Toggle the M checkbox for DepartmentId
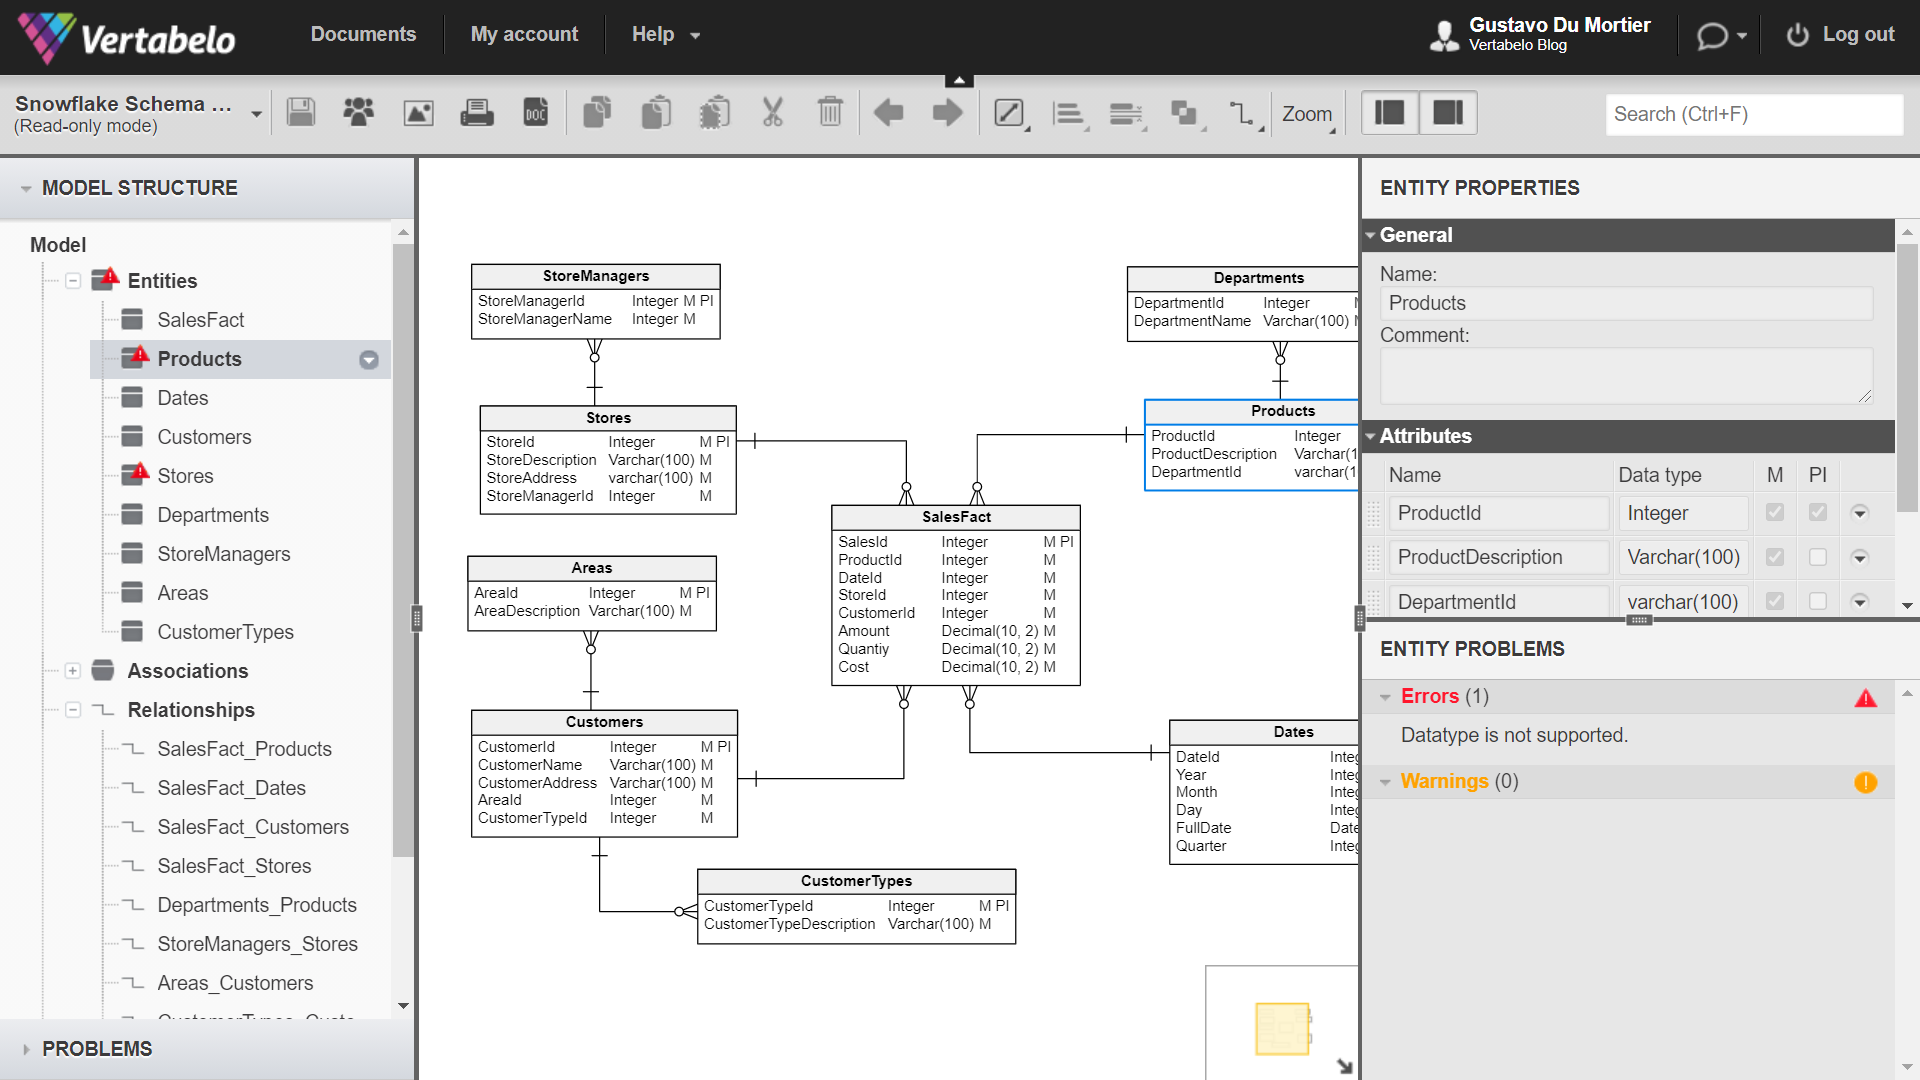The width and height of the screenshot is (1920, 1080). click(1778, 603)
